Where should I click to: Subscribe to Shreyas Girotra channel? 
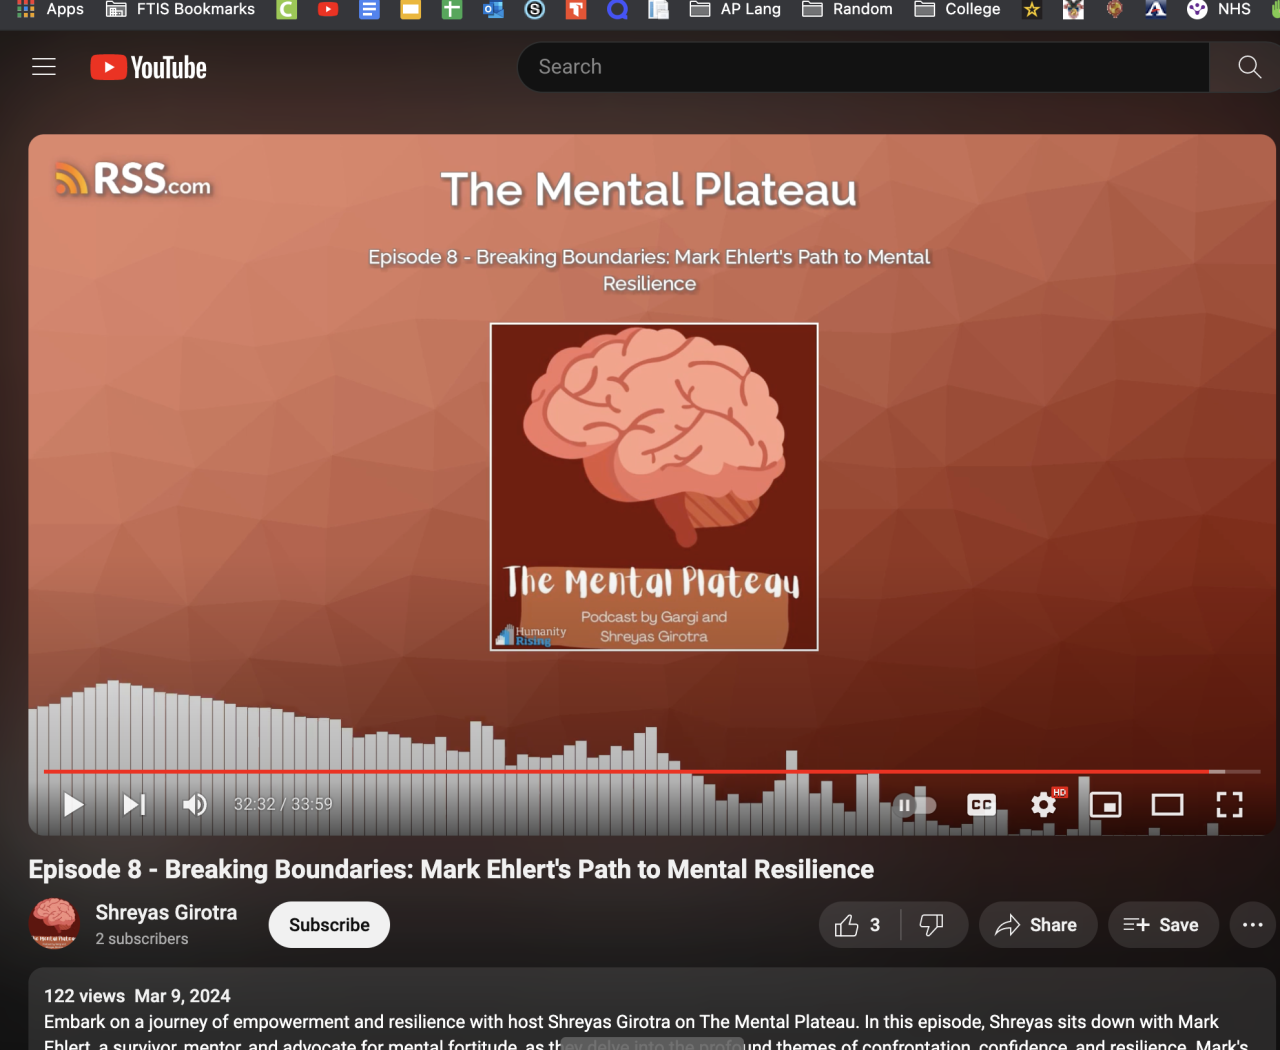[329, 925]
